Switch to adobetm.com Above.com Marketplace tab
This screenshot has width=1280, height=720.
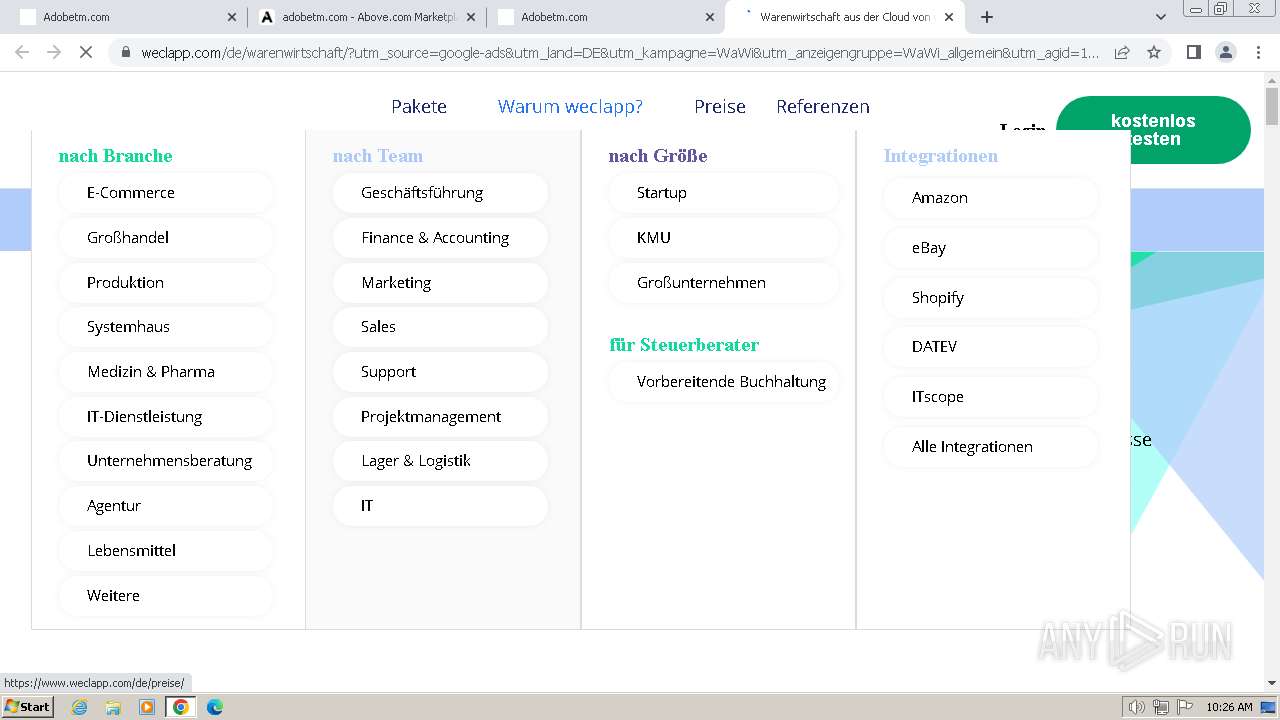[x=365, y=17]
